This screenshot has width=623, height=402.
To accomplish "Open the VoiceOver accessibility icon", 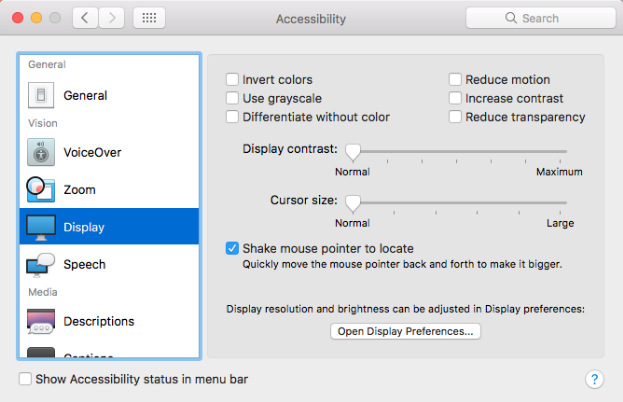I will (x=41, y=152).
